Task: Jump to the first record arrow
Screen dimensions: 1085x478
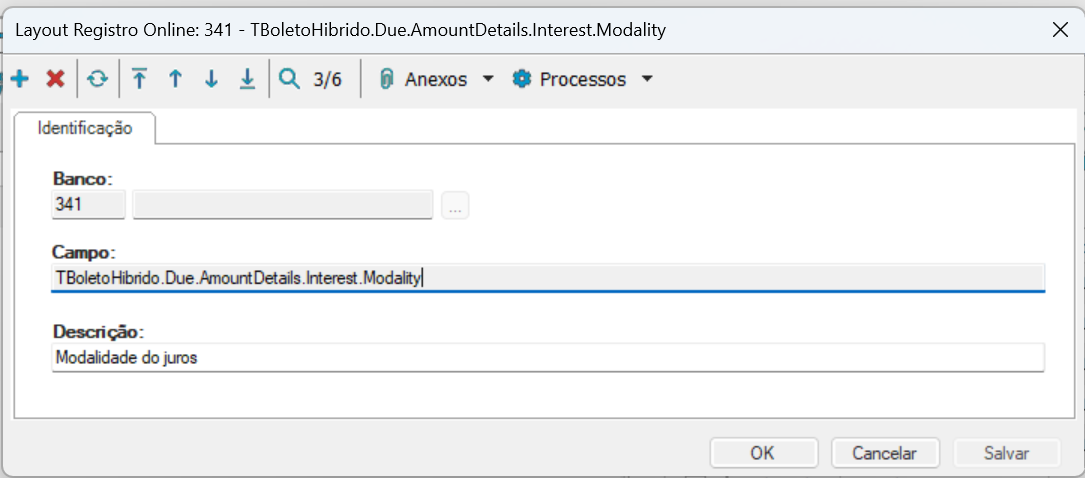Action: [139, 79]
